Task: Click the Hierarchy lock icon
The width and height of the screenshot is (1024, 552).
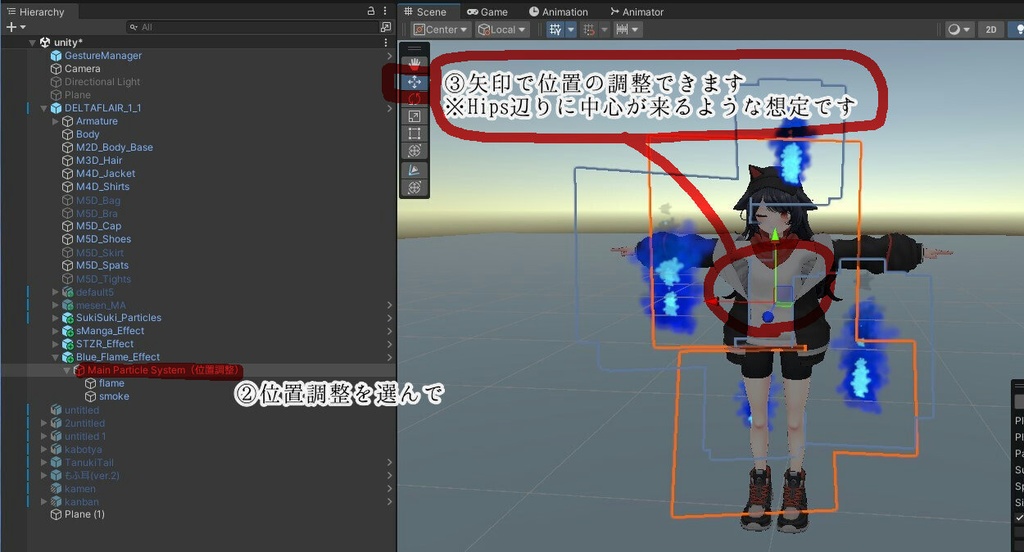Action: pyautogui.click(x=371, y=11)
